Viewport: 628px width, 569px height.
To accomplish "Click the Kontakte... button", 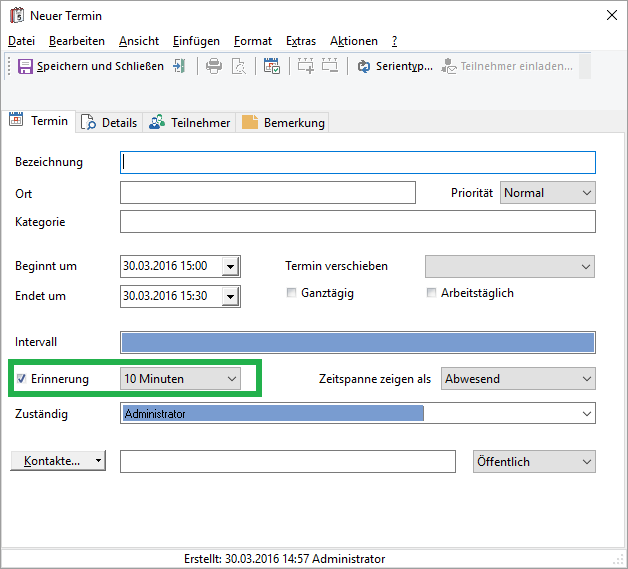I will tap(58, 460).
